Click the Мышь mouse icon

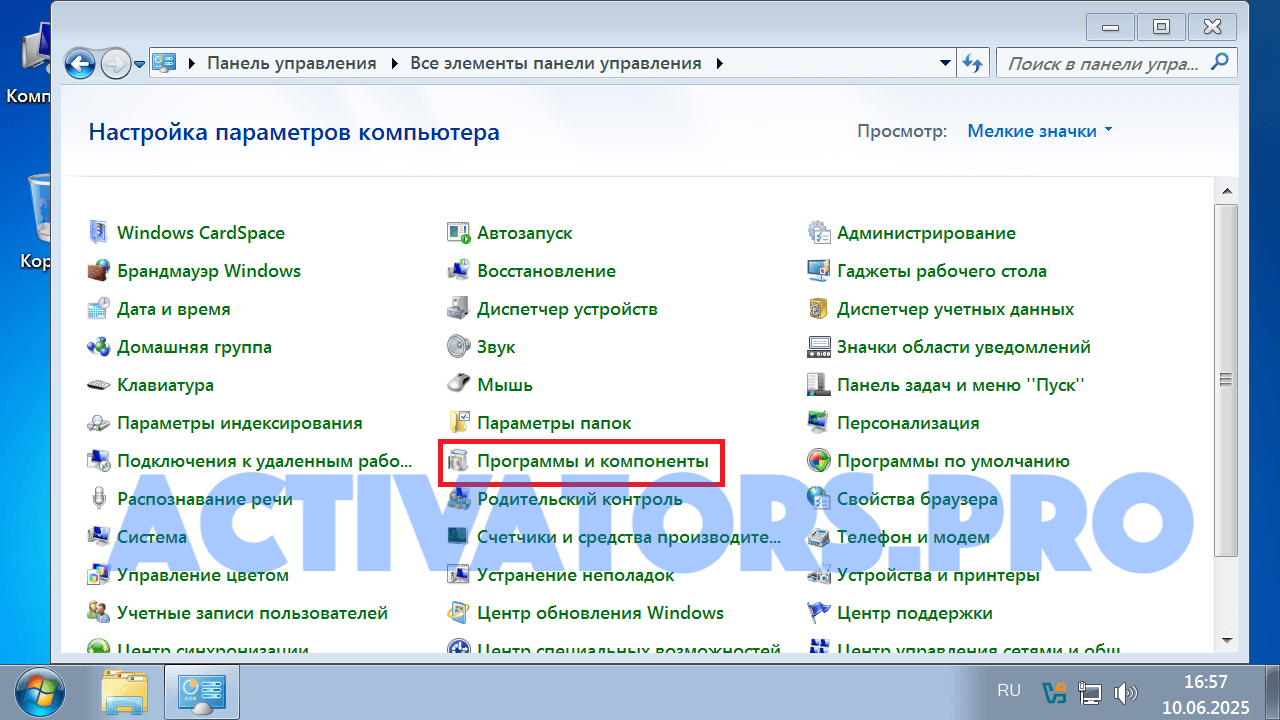[x=458, y=385]
